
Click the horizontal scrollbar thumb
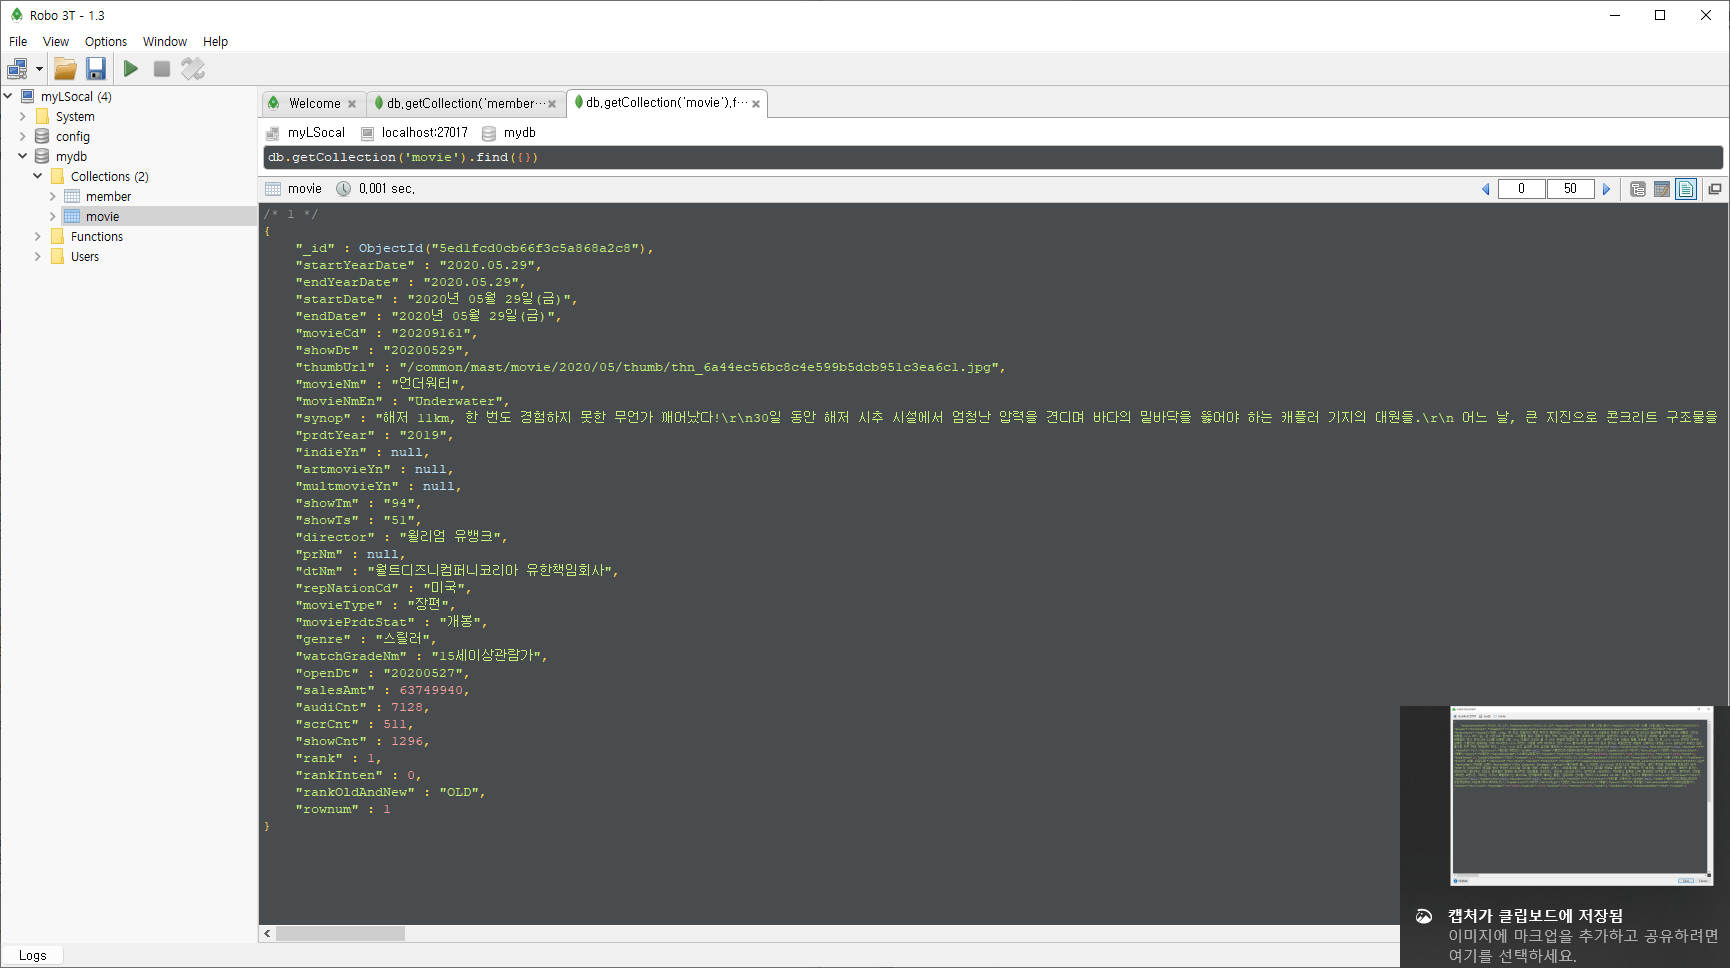pos(341,934)
